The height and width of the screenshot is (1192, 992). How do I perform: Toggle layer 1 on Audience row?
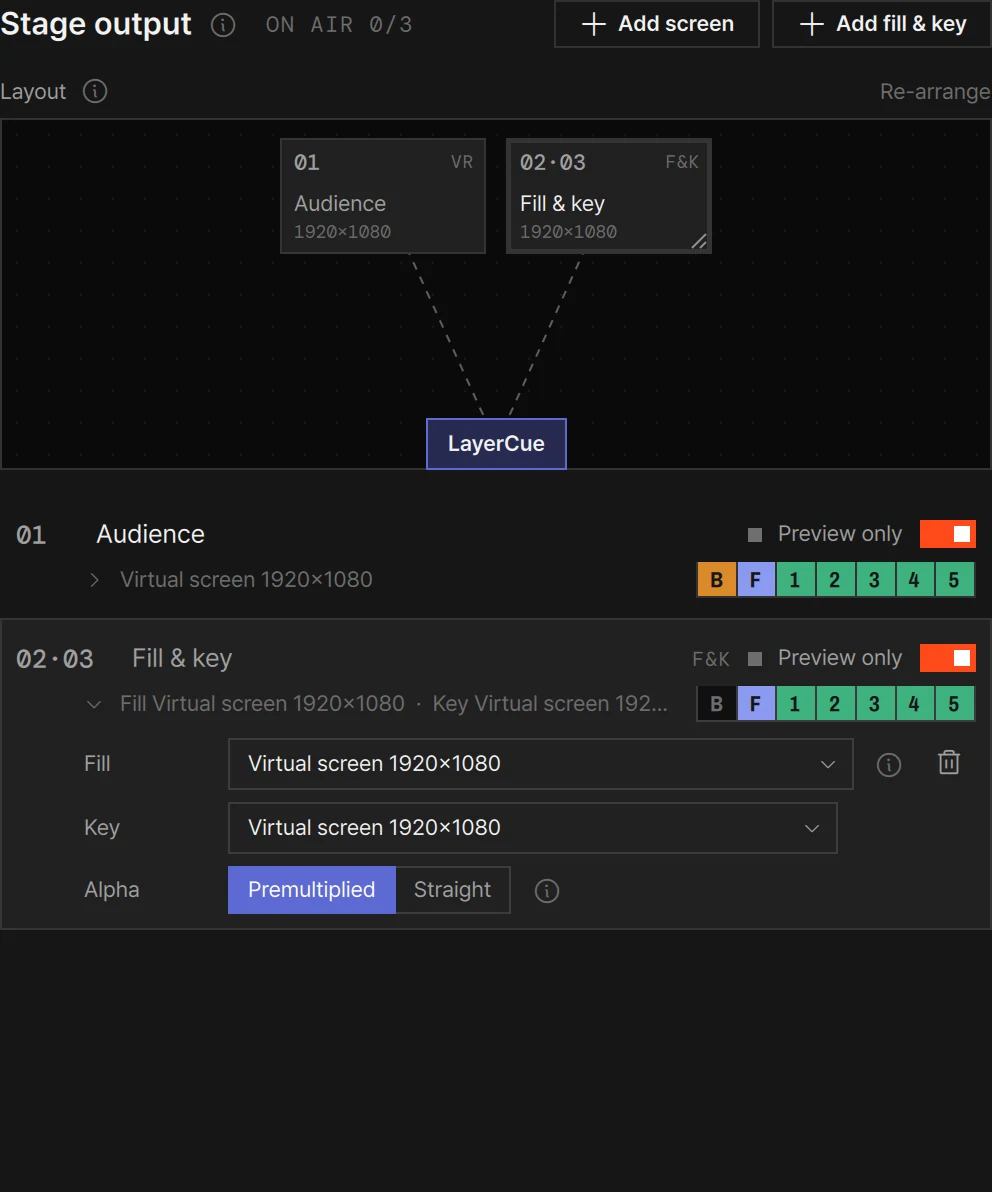(x=795, y=580)
